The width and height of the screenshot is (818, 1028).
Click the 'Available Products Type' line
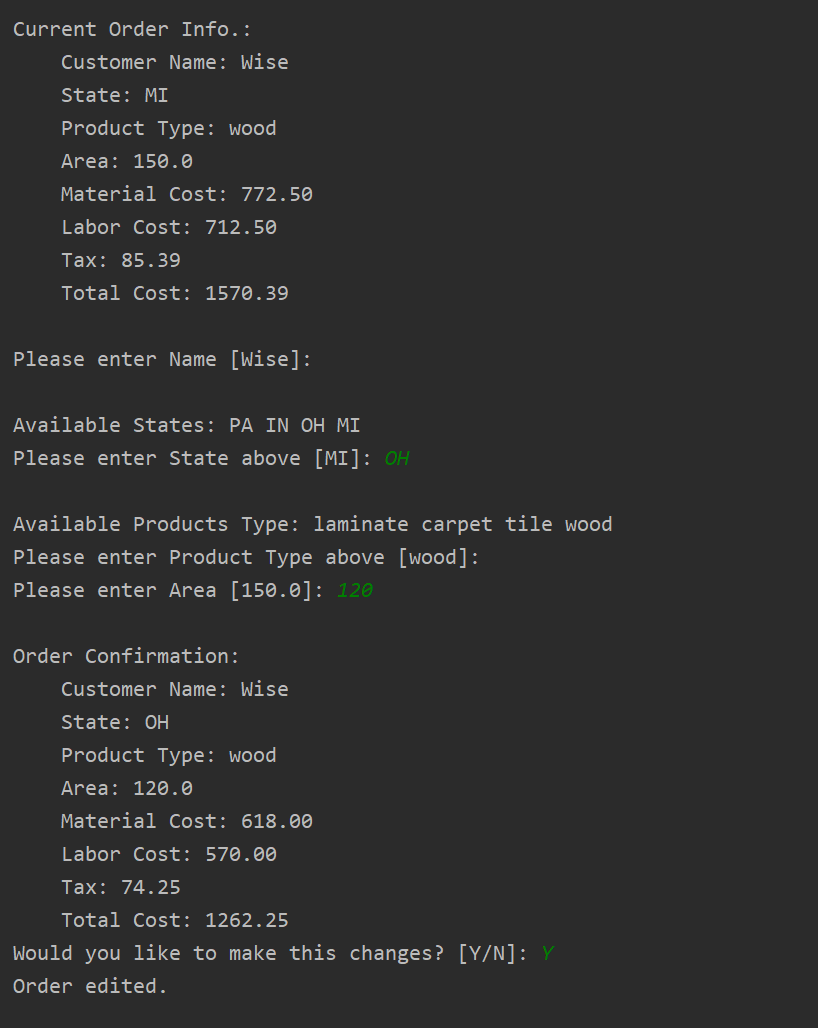pyautogui.click(x=313, y=524)
